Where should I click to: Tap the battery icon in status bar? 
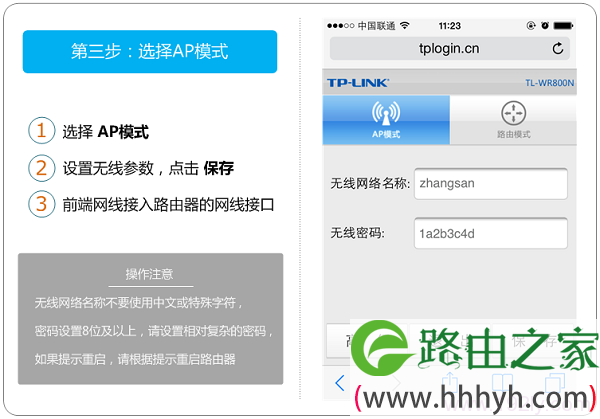563,26
